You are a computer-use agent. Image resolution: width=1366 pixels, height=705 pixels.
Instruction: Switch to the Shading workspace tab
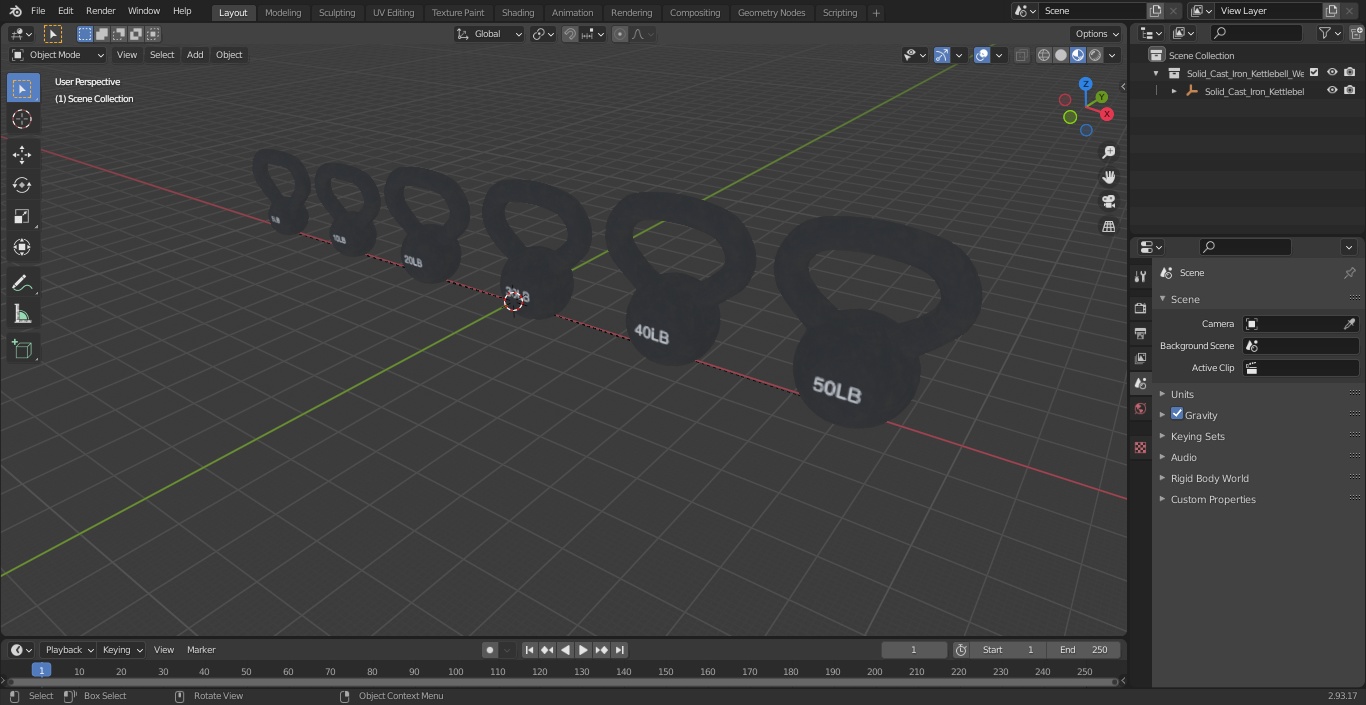pos(518,12)
